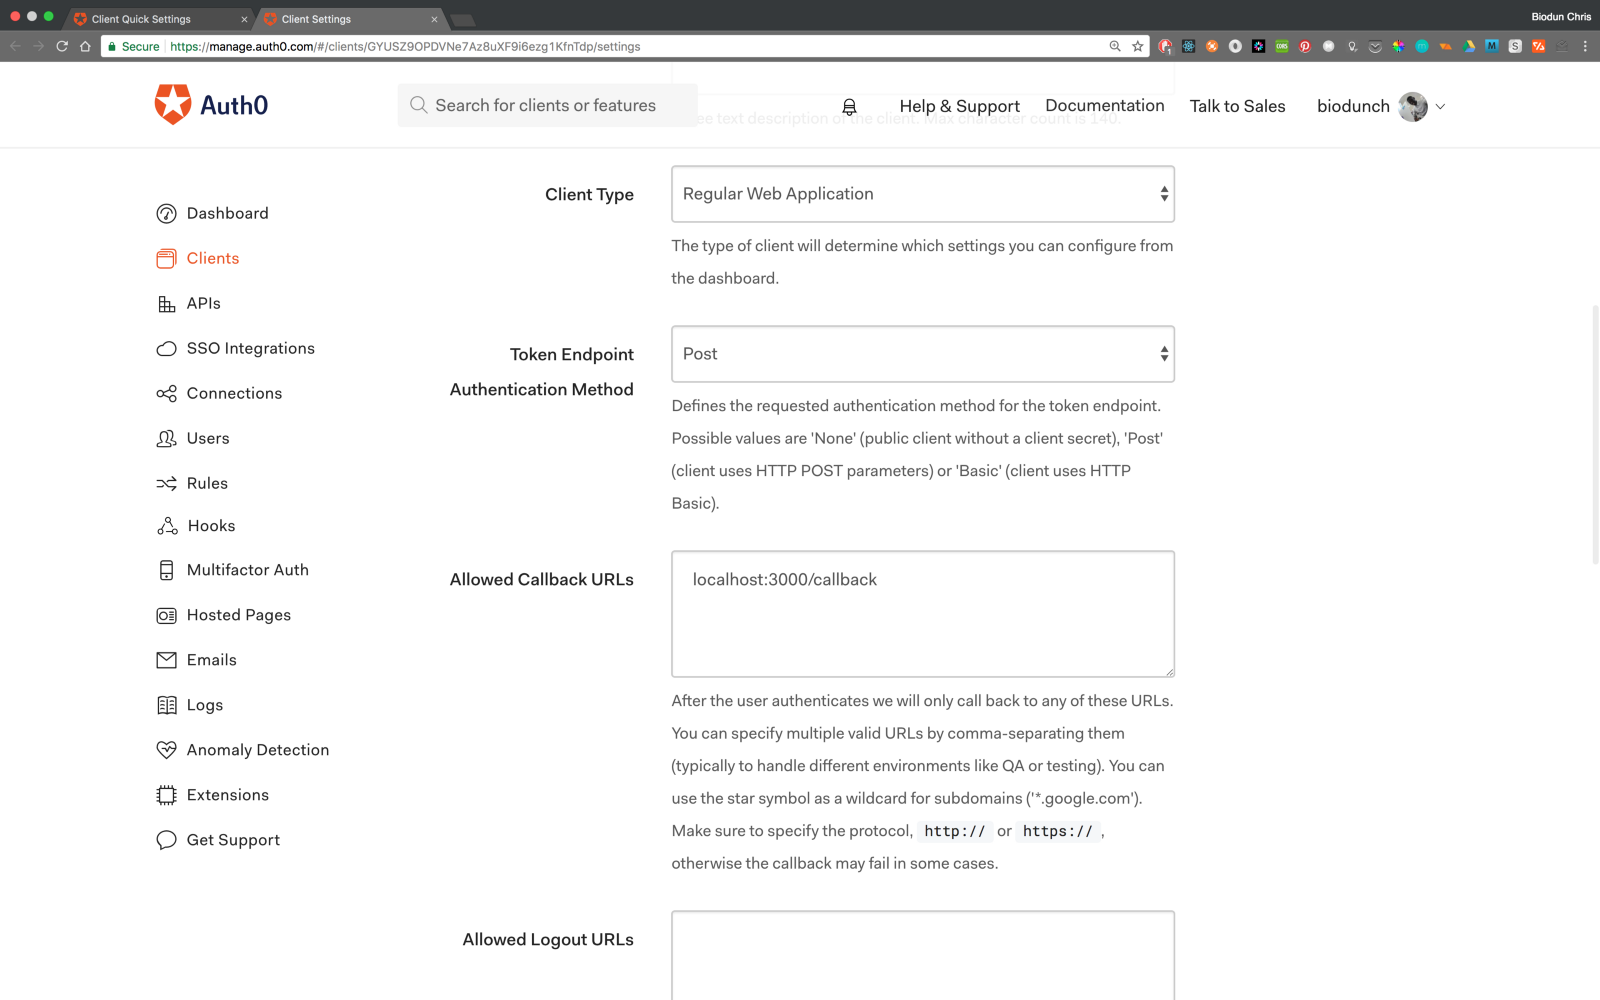Open the Pinterest extension icon
1600x1000 pixels.
pyautogui.click(x=1305, y=46)
